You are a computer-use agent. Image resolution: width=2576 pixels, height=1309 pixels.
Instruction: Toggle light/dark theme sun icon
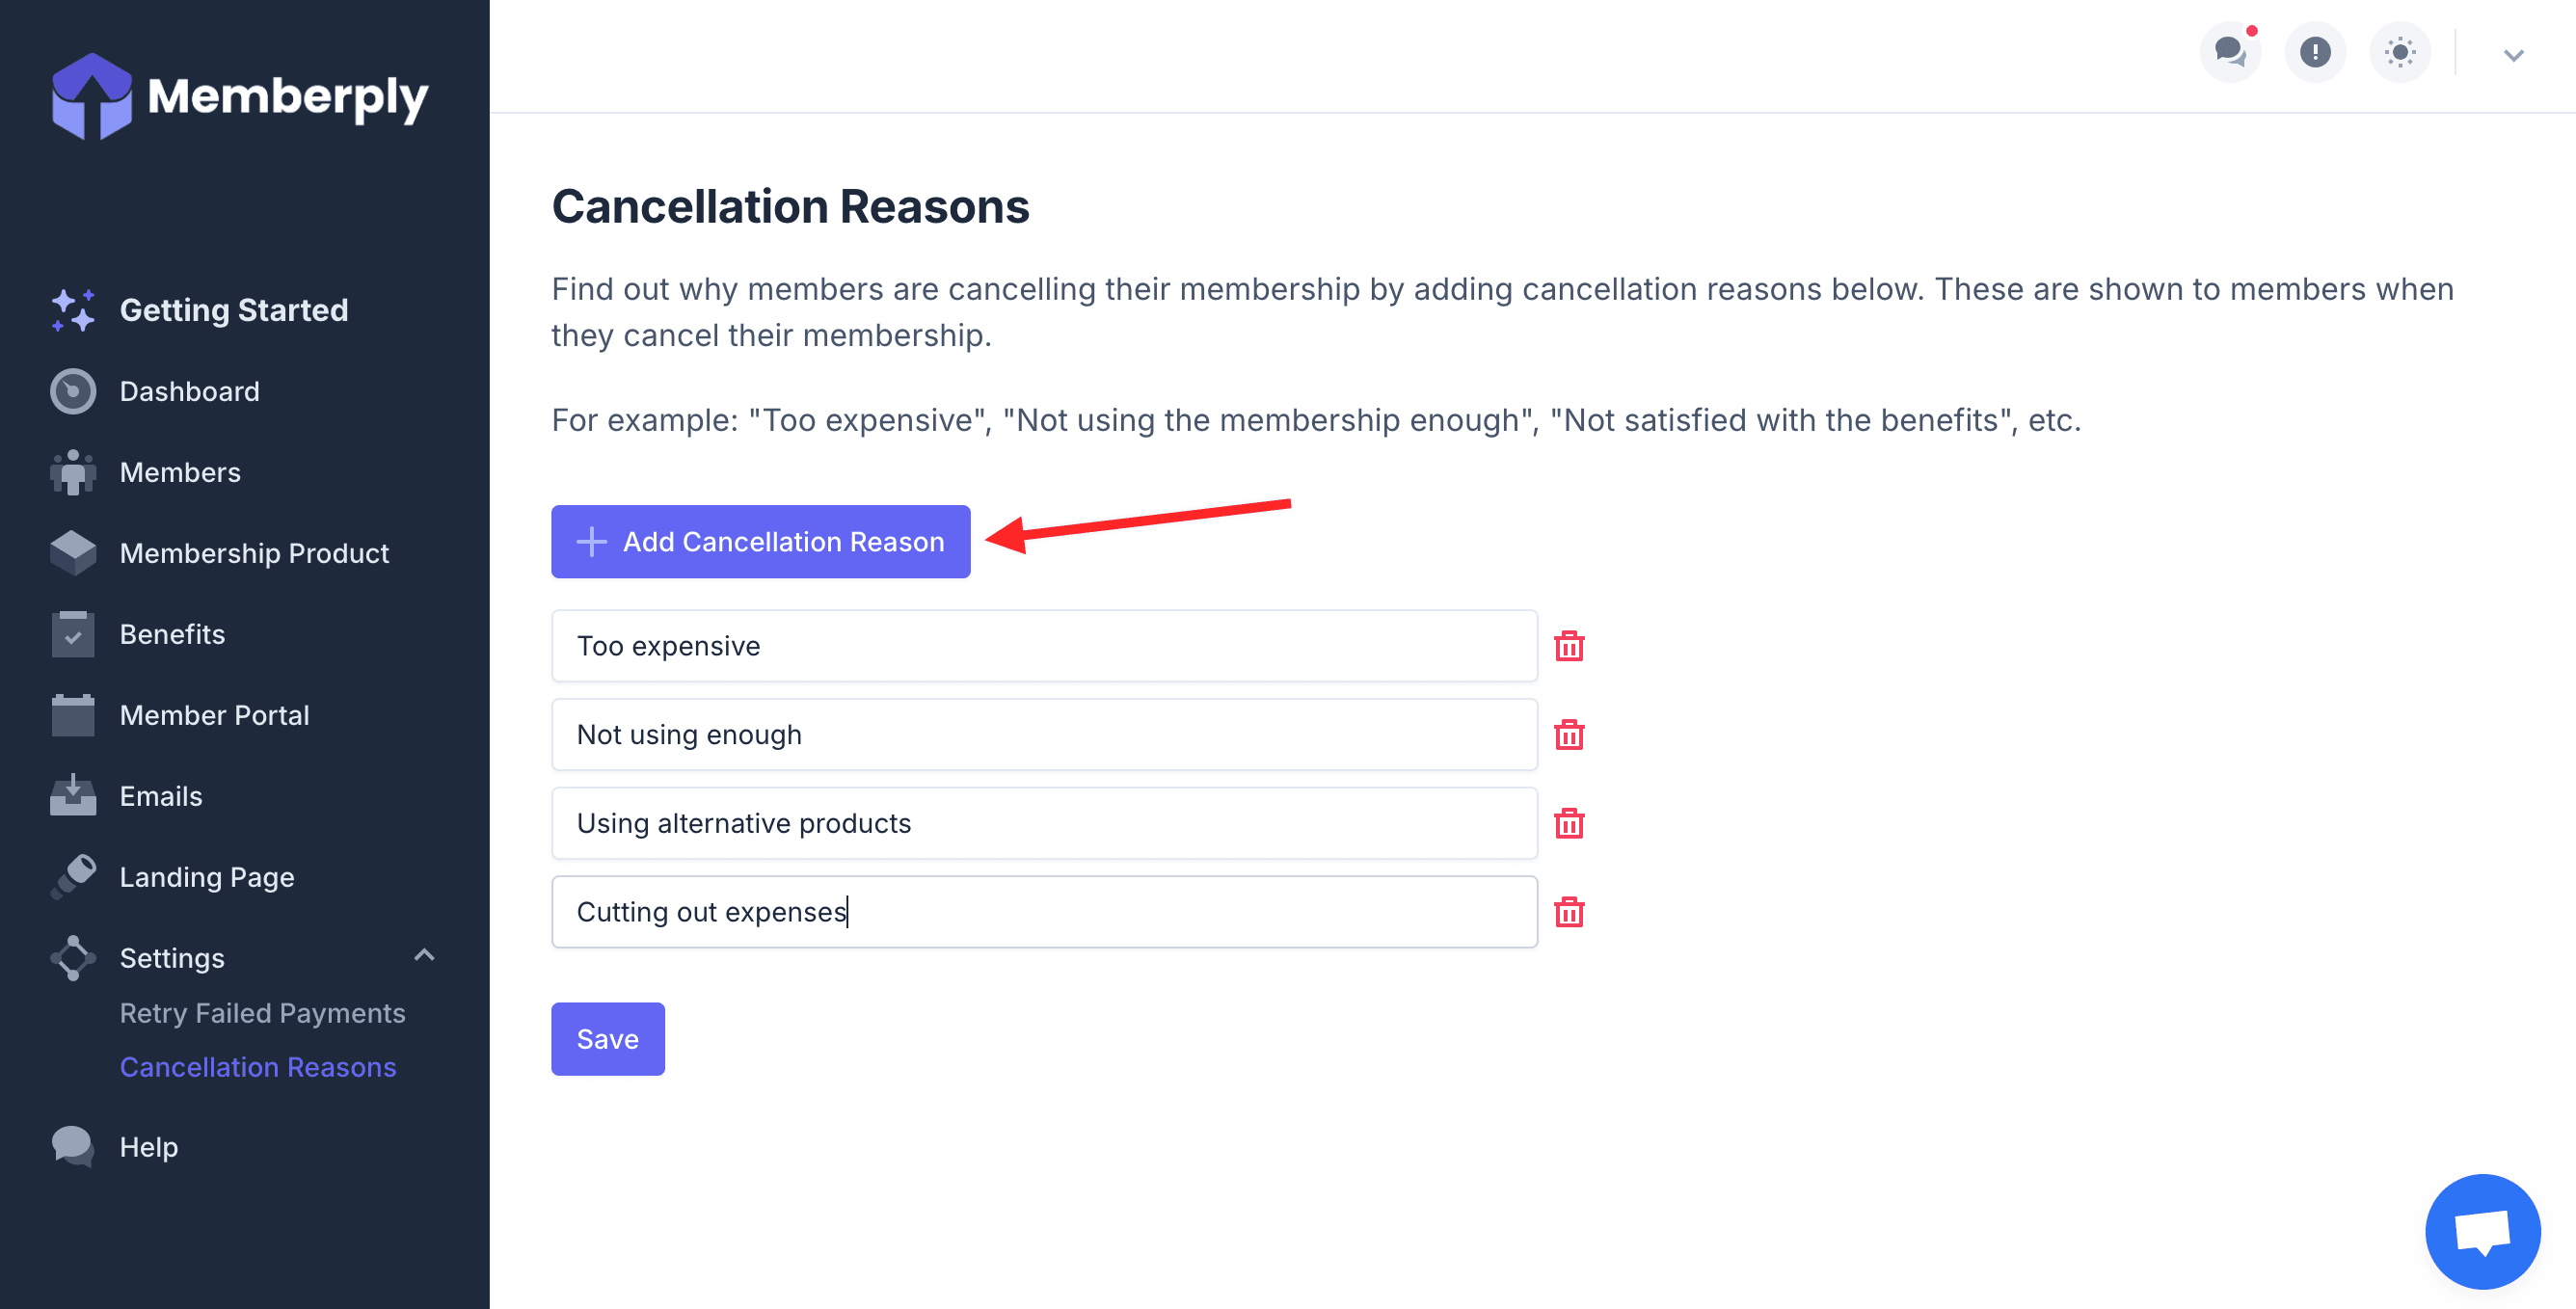[2399, 52]
